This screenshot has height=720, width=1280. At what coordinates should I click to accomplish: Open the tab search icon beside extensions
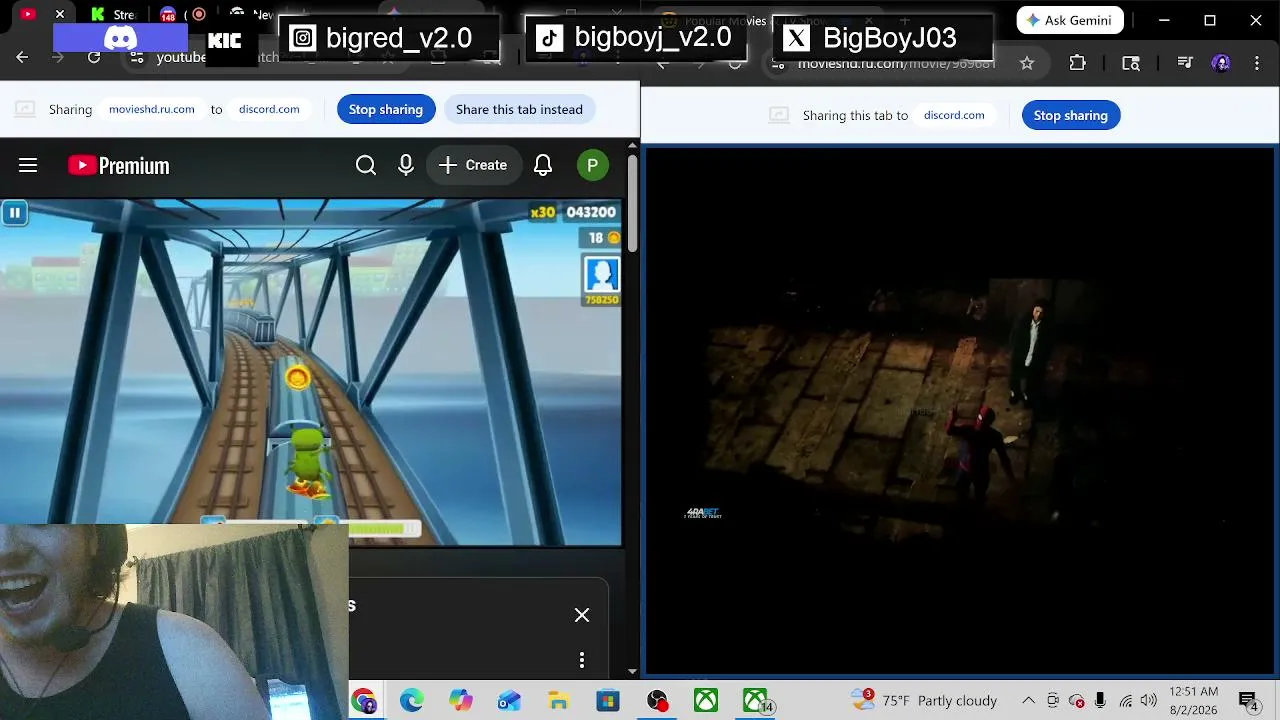1131,63
